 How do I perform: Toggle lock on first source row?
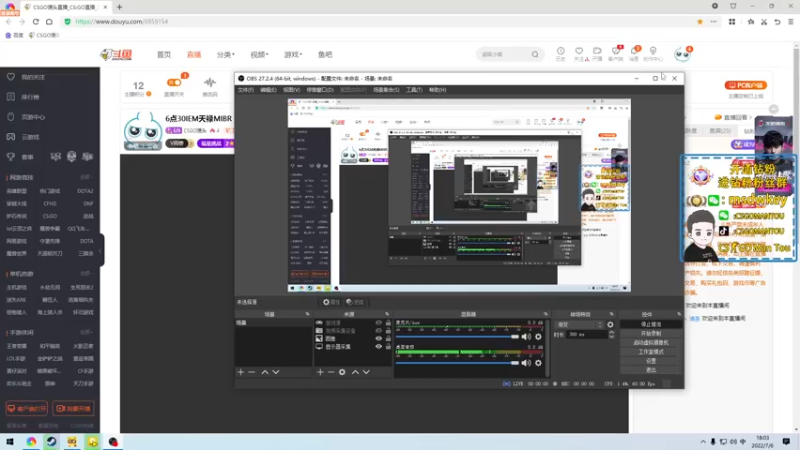[388, 323]
